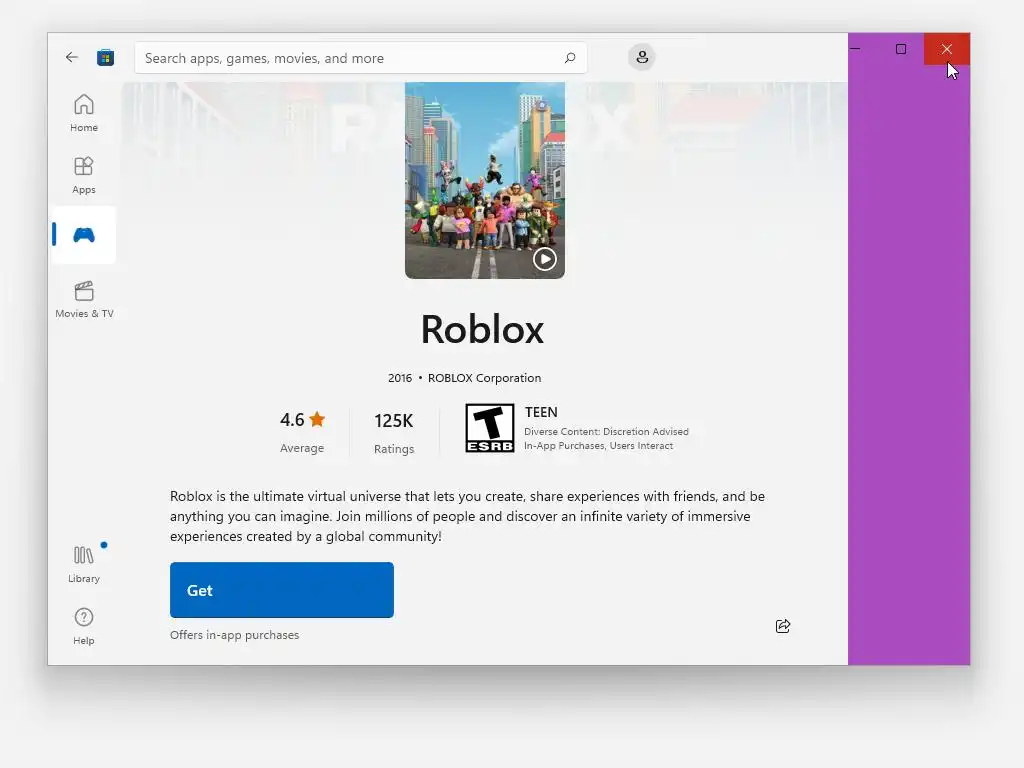Click the 'Offers in-app purchases' text
The image size is (1024, 768).
pos(234,635)
